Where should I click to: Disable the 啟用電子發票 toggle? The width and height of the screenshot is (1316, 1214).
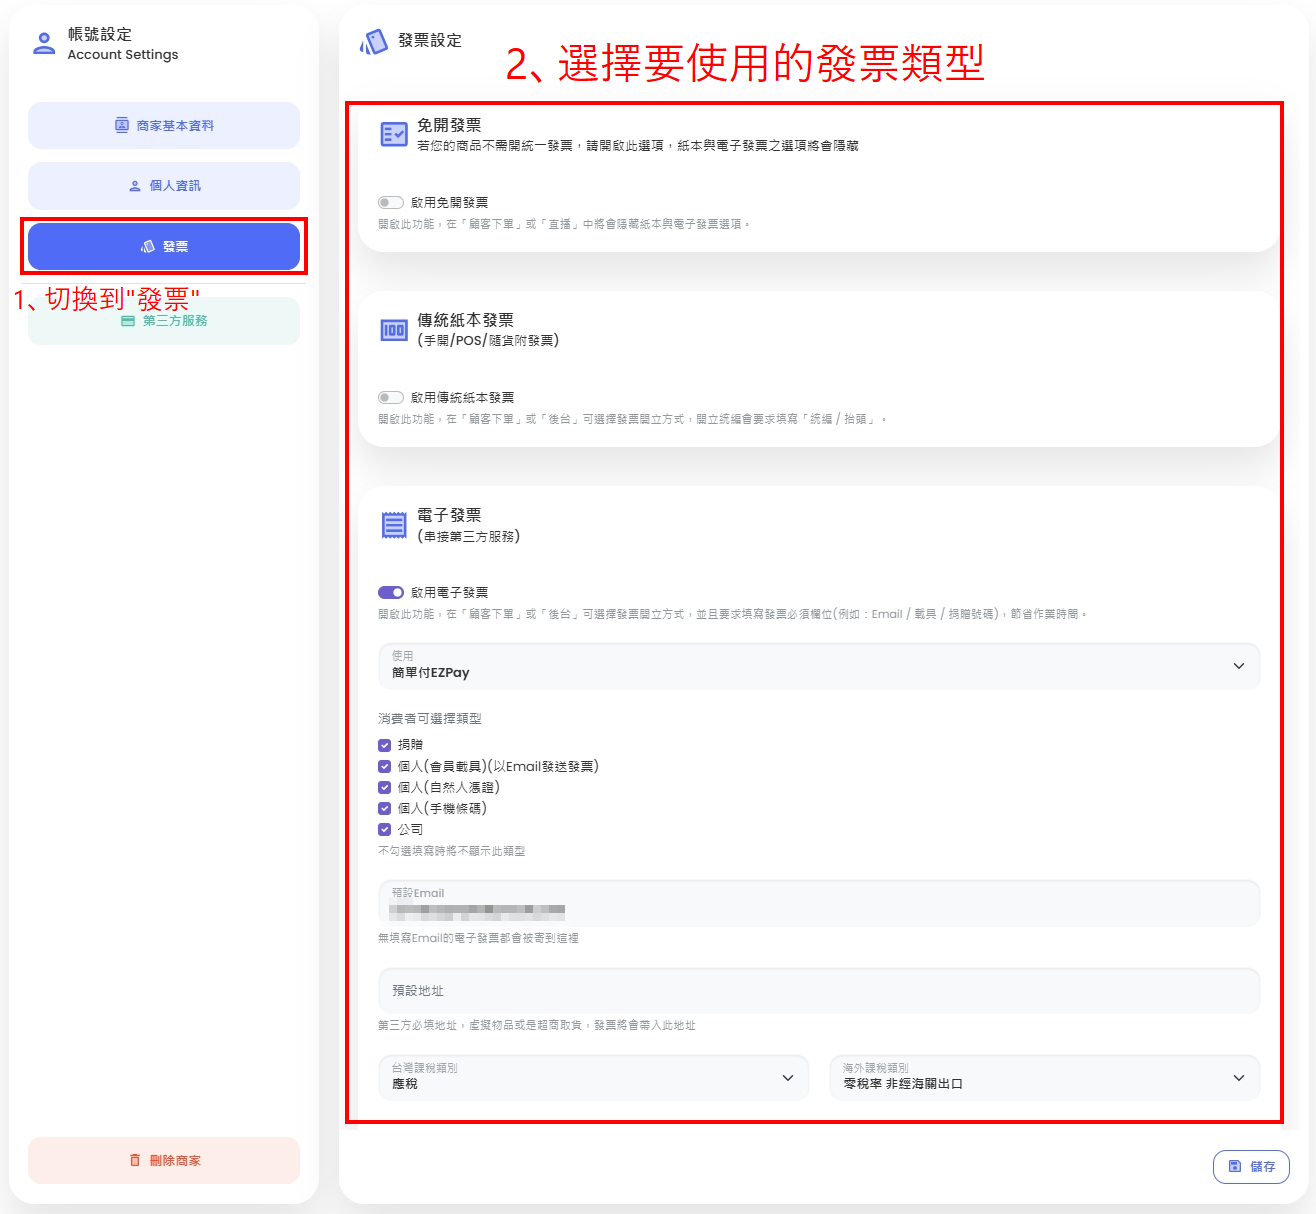(x=391, y=592)
